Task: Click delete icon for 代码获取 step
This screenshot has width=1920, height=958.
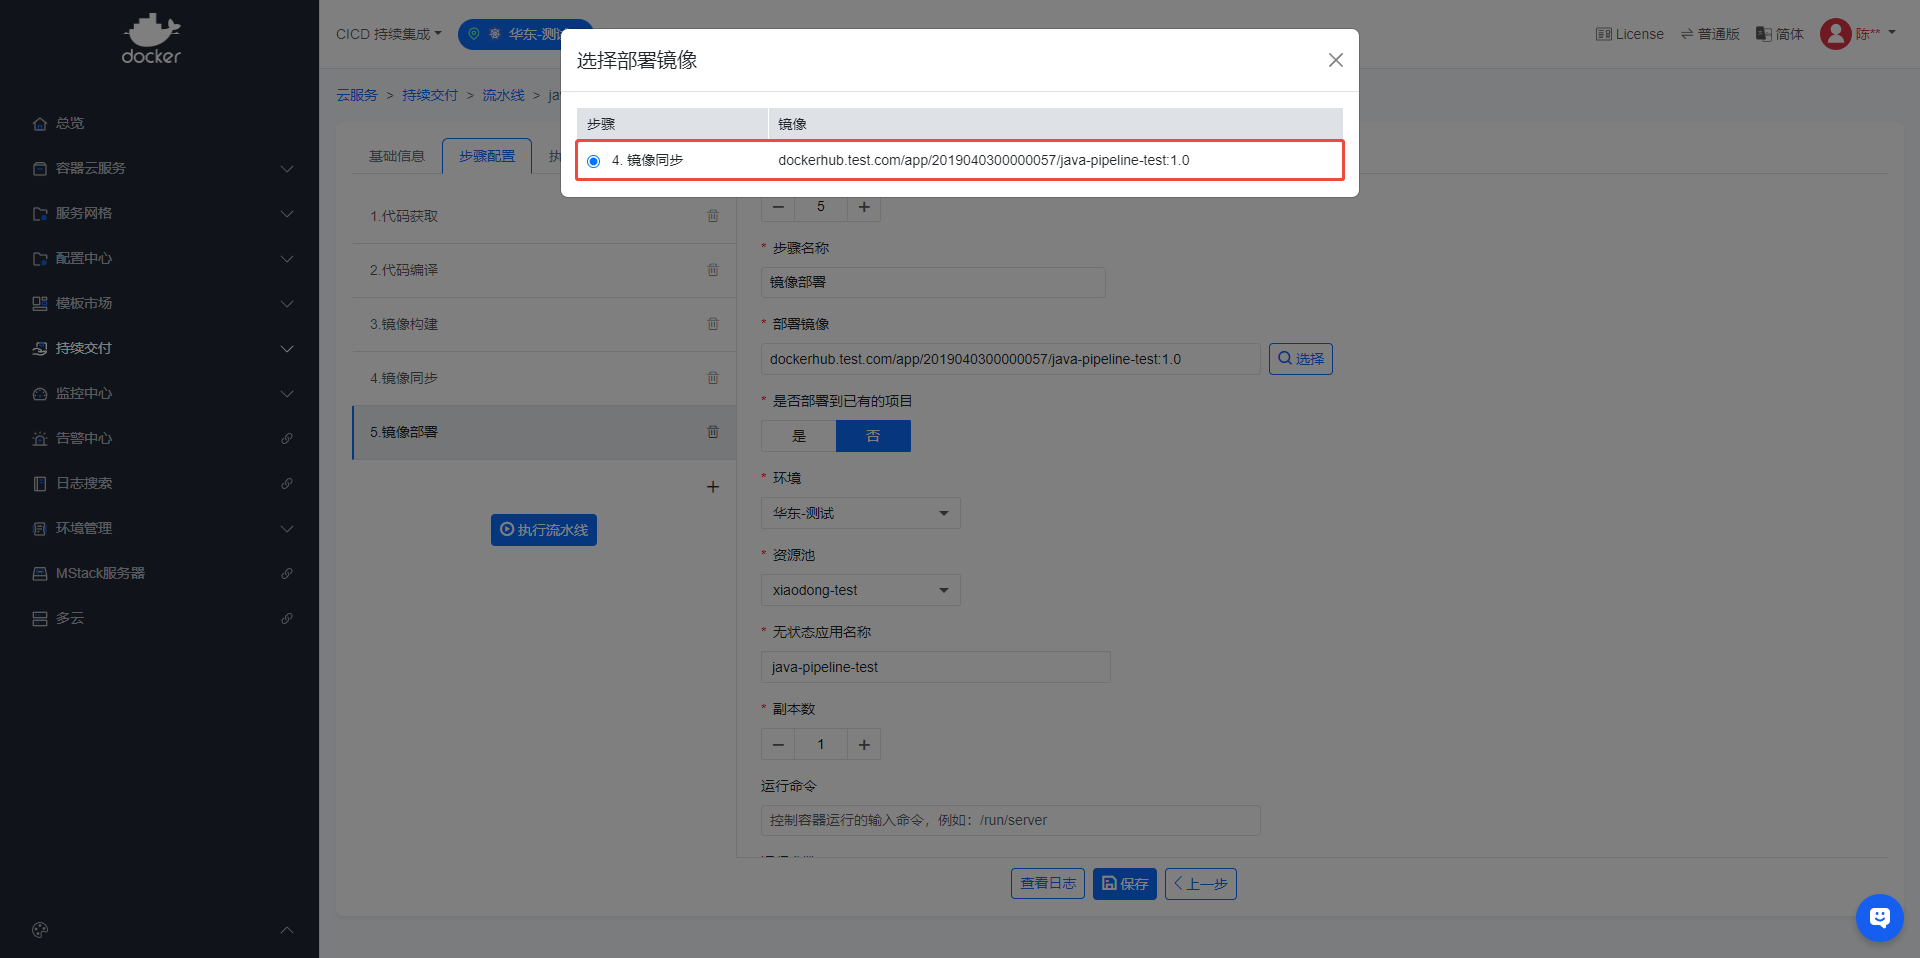Action: pos(713,216)
